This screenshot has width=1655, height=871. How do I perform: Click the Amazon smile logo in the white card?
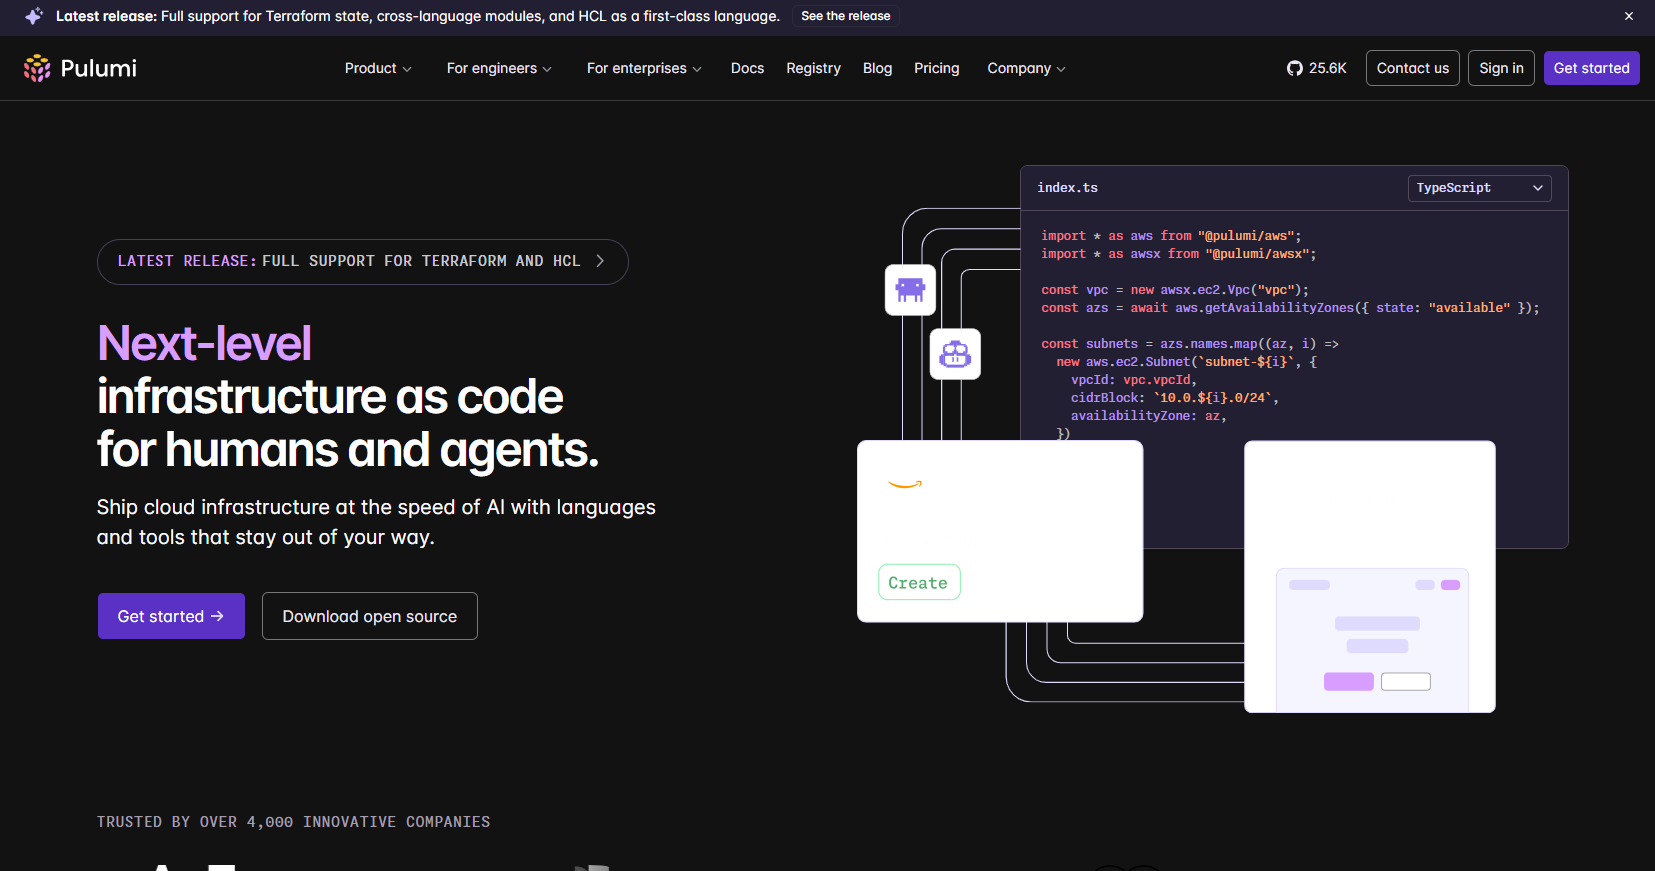(x=905, y=485)
